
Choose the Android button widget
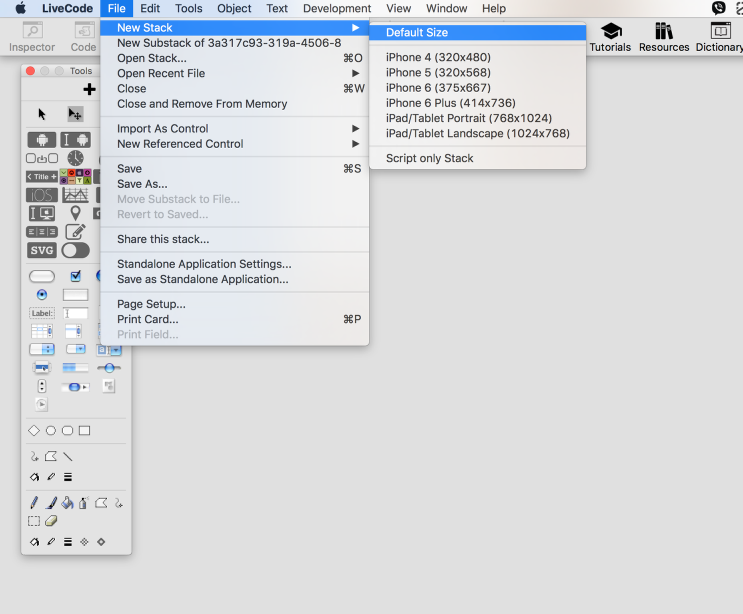(x=42, y=140)
